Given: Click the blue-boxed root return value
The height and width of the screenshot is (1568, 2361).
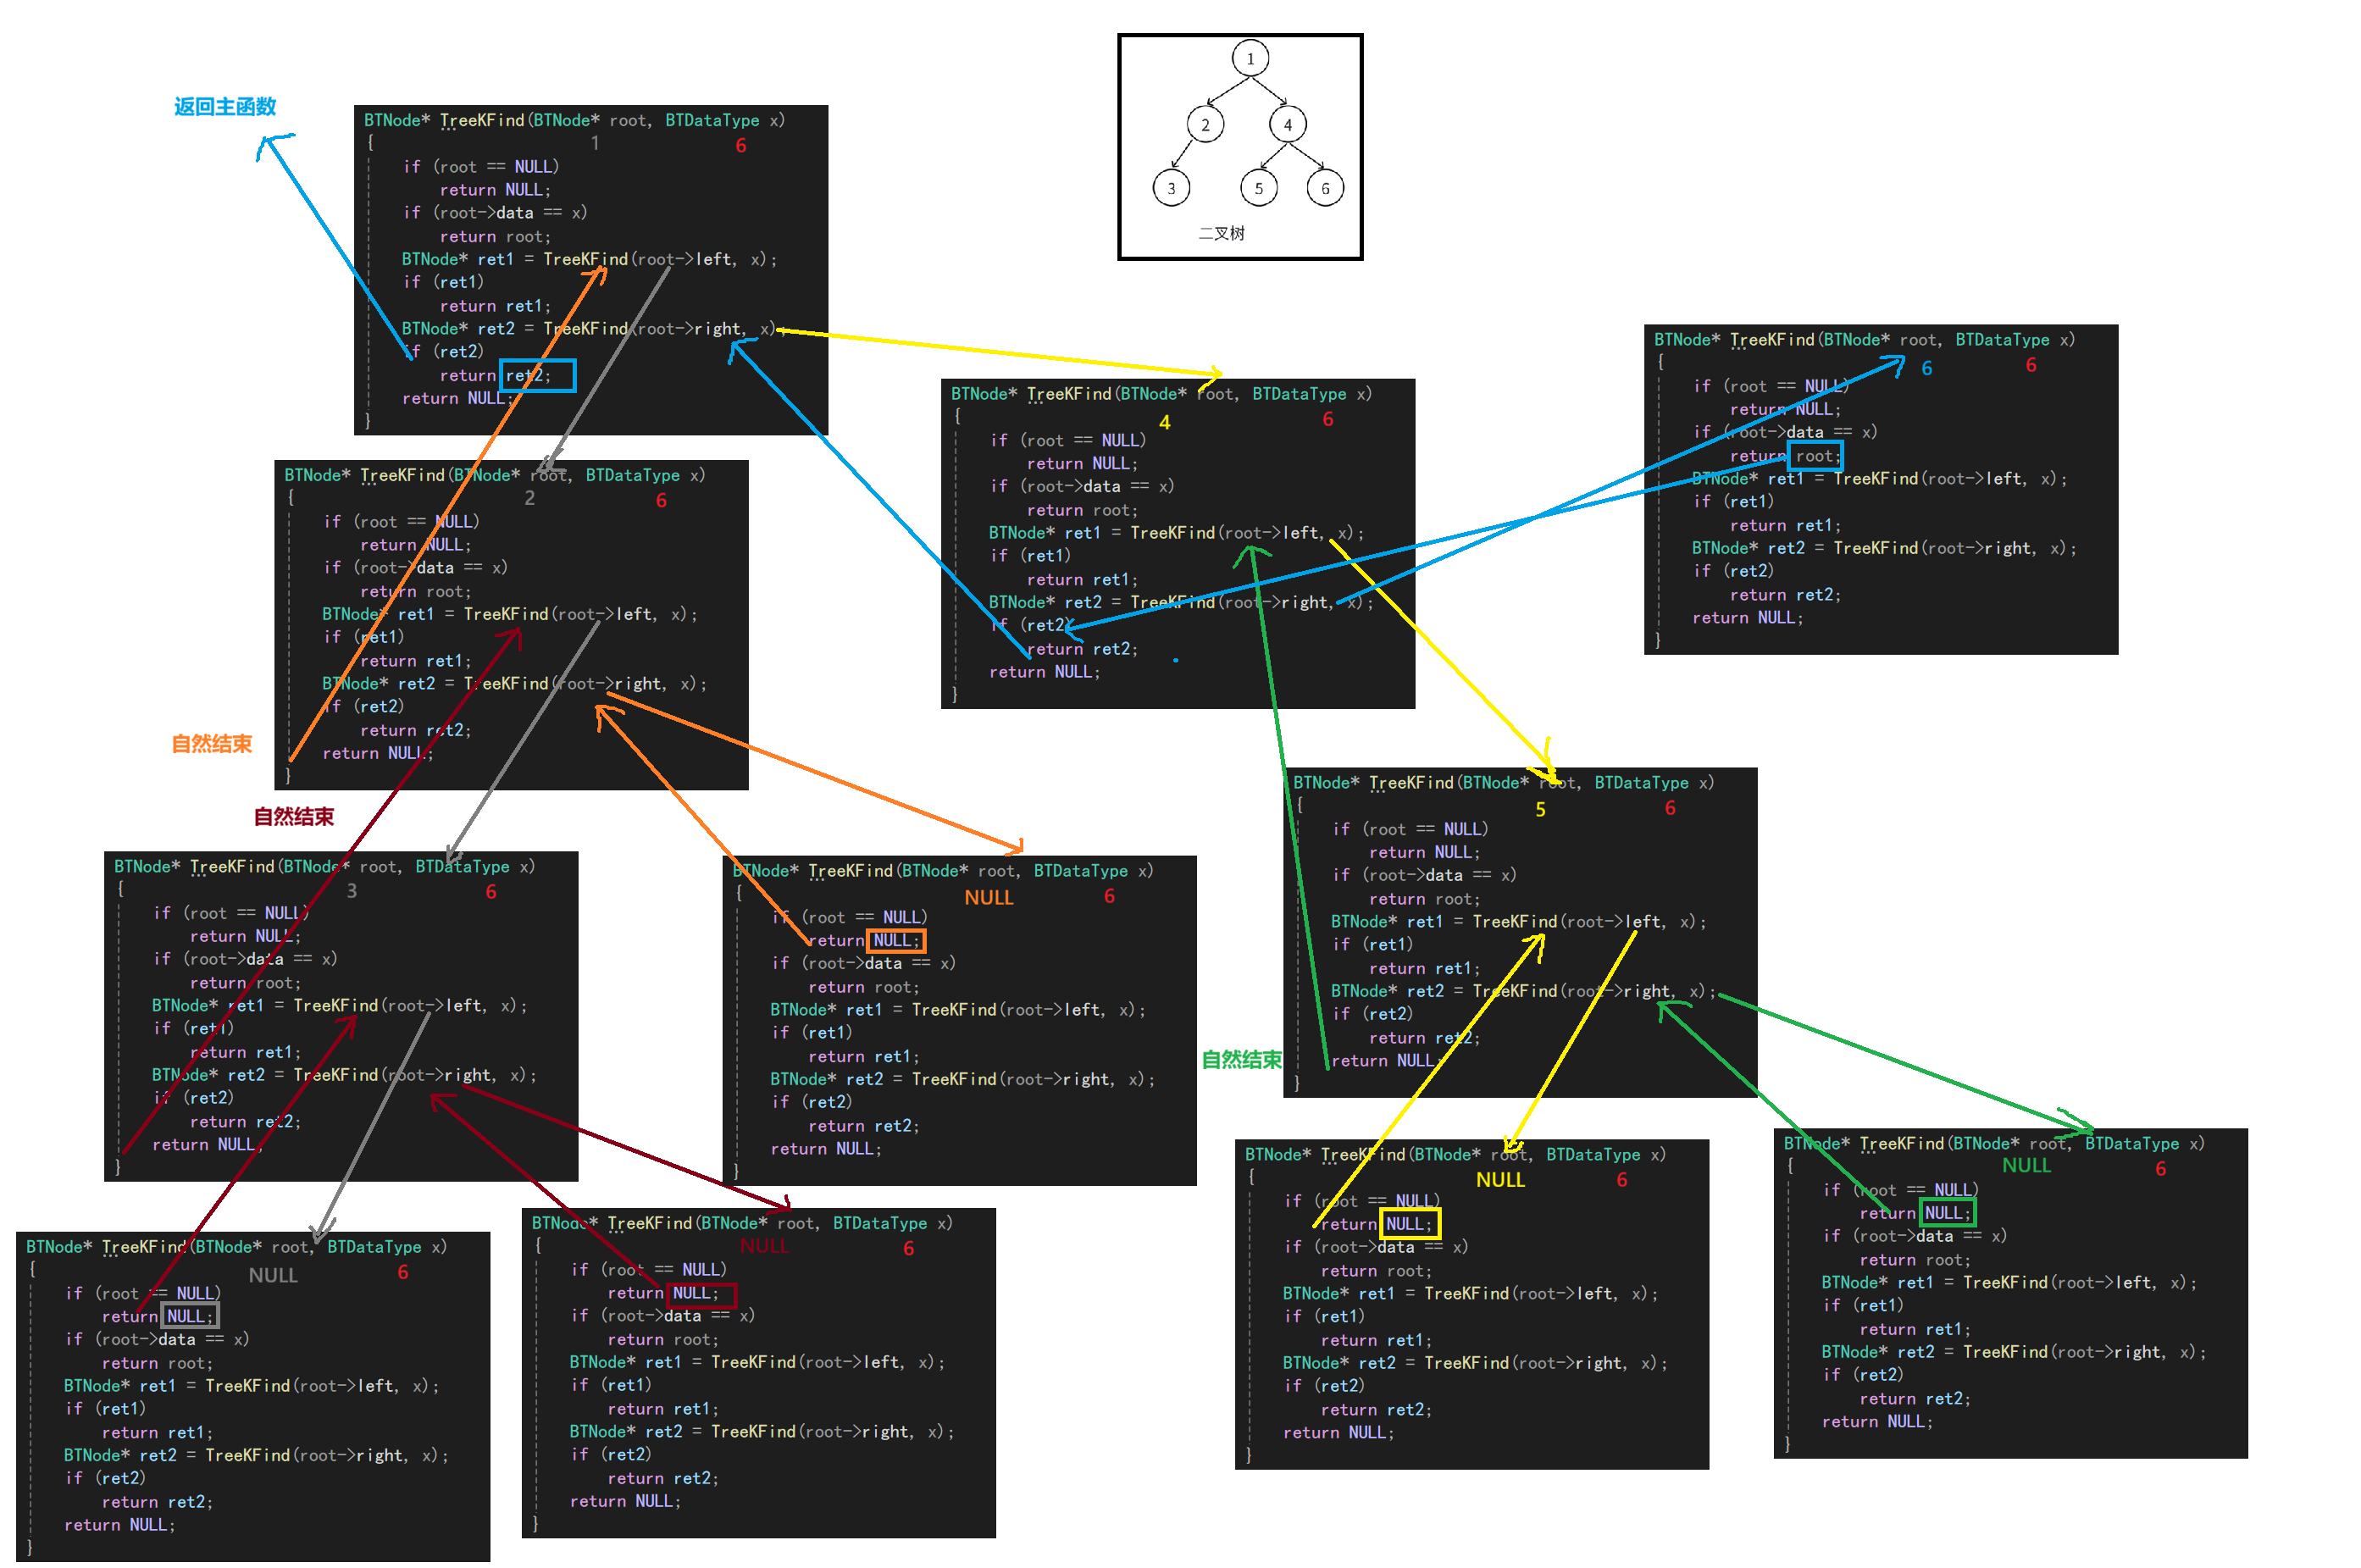Looking at the screenshot, I should point(1814,456).
